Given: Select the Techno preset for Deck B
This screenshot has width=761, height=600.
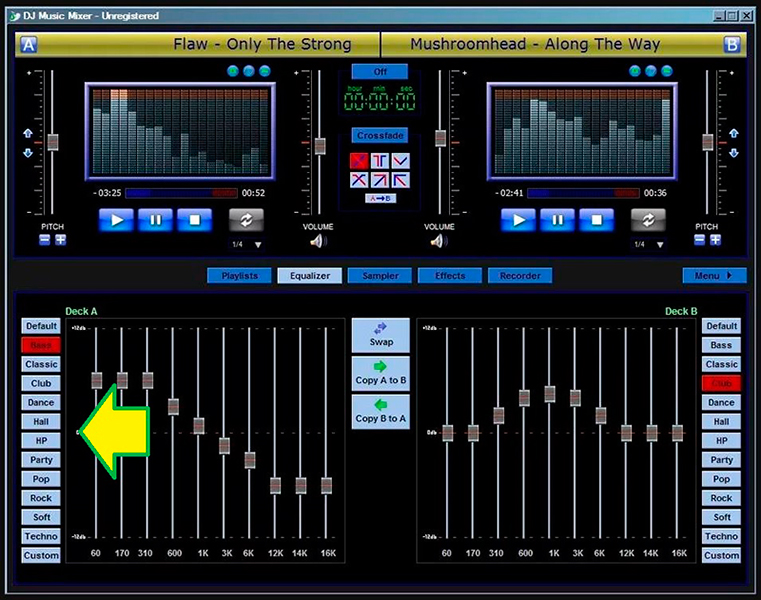Looking at the screenshot, I should [x=721, y=536].
